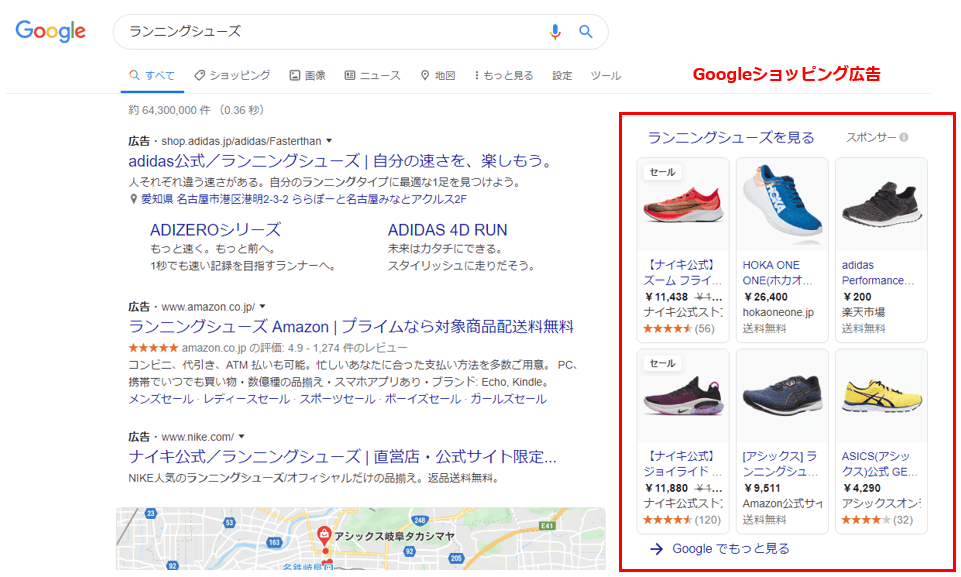
Task: Click star rating with (120) reviews
Action: [x=682, y=520]
